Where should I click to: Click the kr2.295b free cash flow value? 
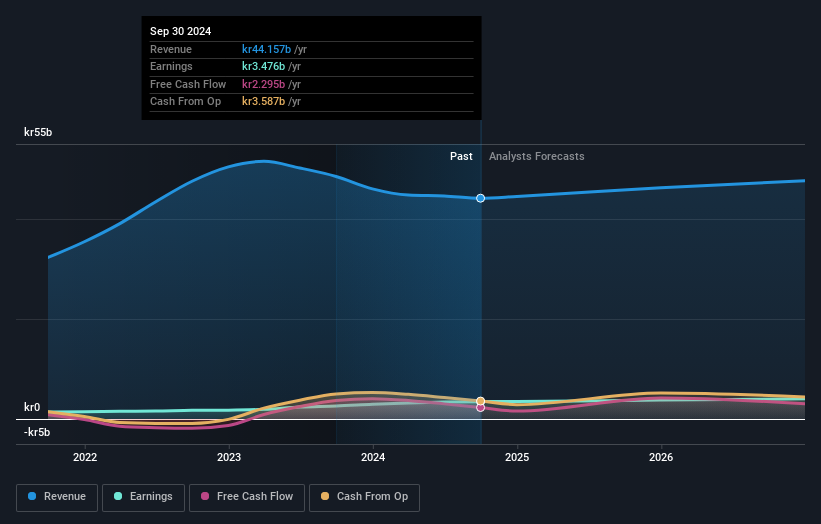tap(263, 84)
